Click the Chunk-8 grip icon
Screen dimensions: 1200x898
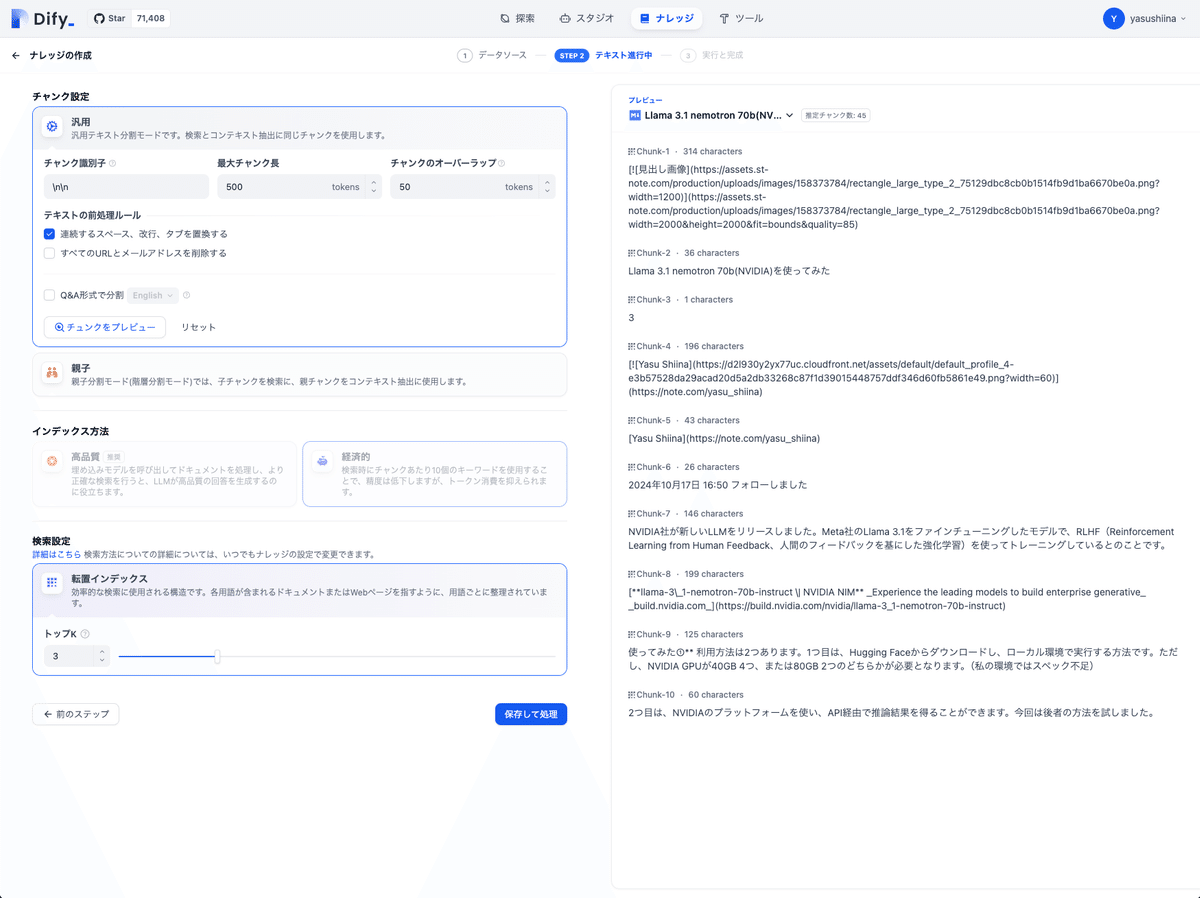tap(632, 574)
